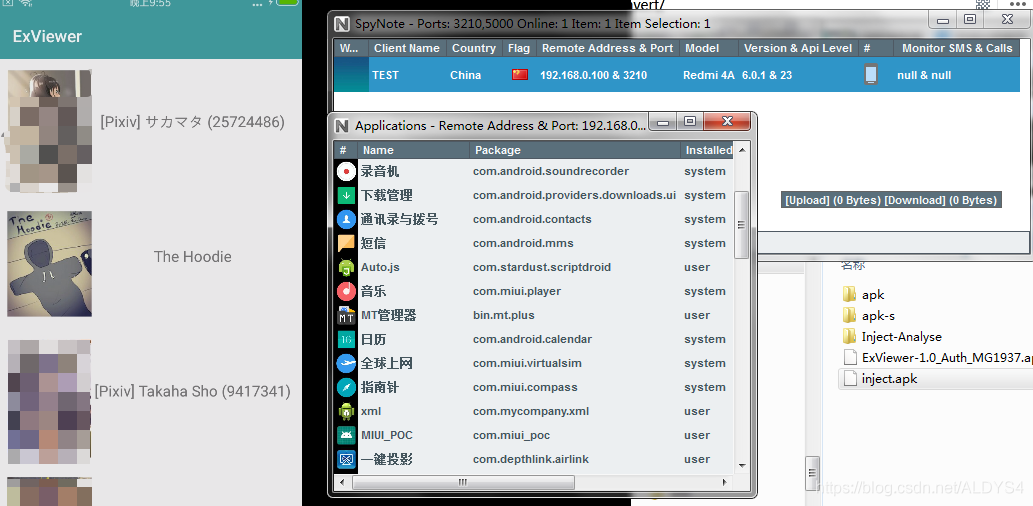Click the scroll up arrow in Applications list

(x=741, y=150)
